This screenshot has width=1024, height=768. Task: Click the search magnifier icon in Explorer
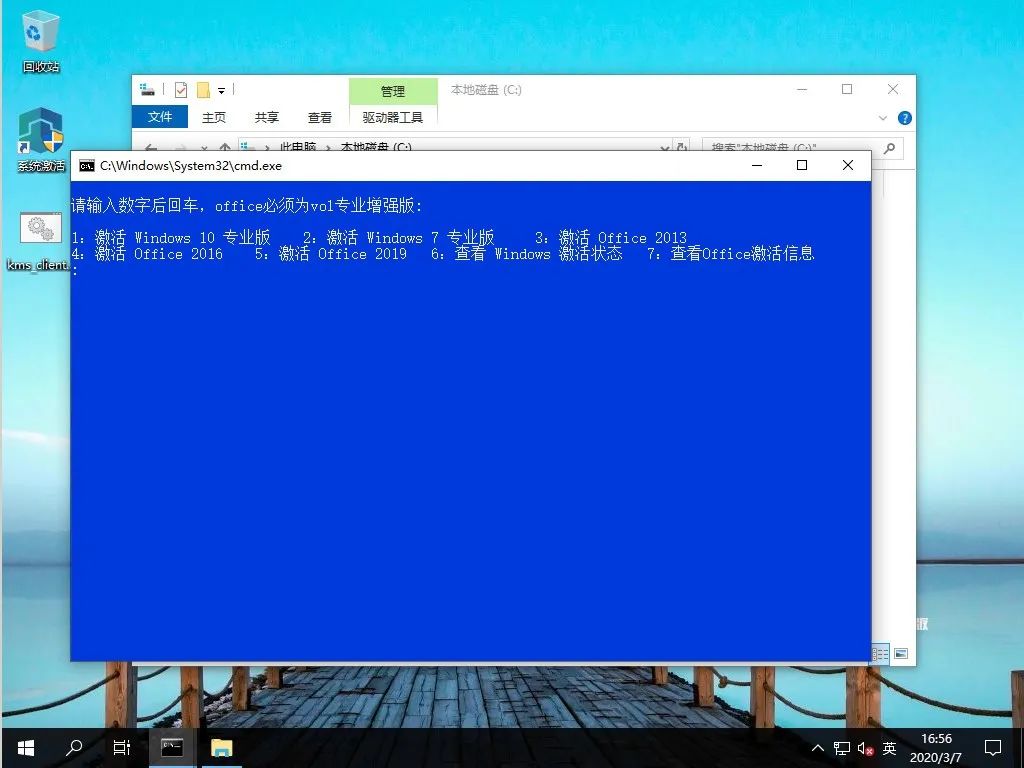889,148
